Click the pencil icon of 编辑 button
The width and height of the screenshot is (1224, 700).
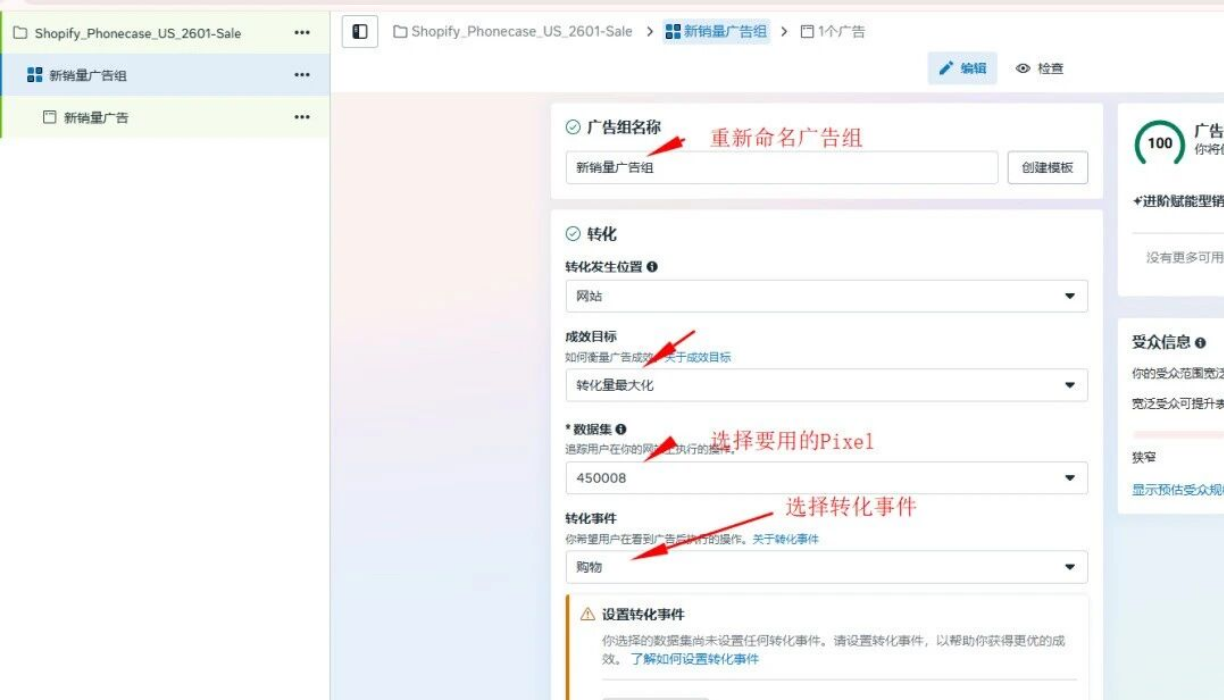[946, 68]
